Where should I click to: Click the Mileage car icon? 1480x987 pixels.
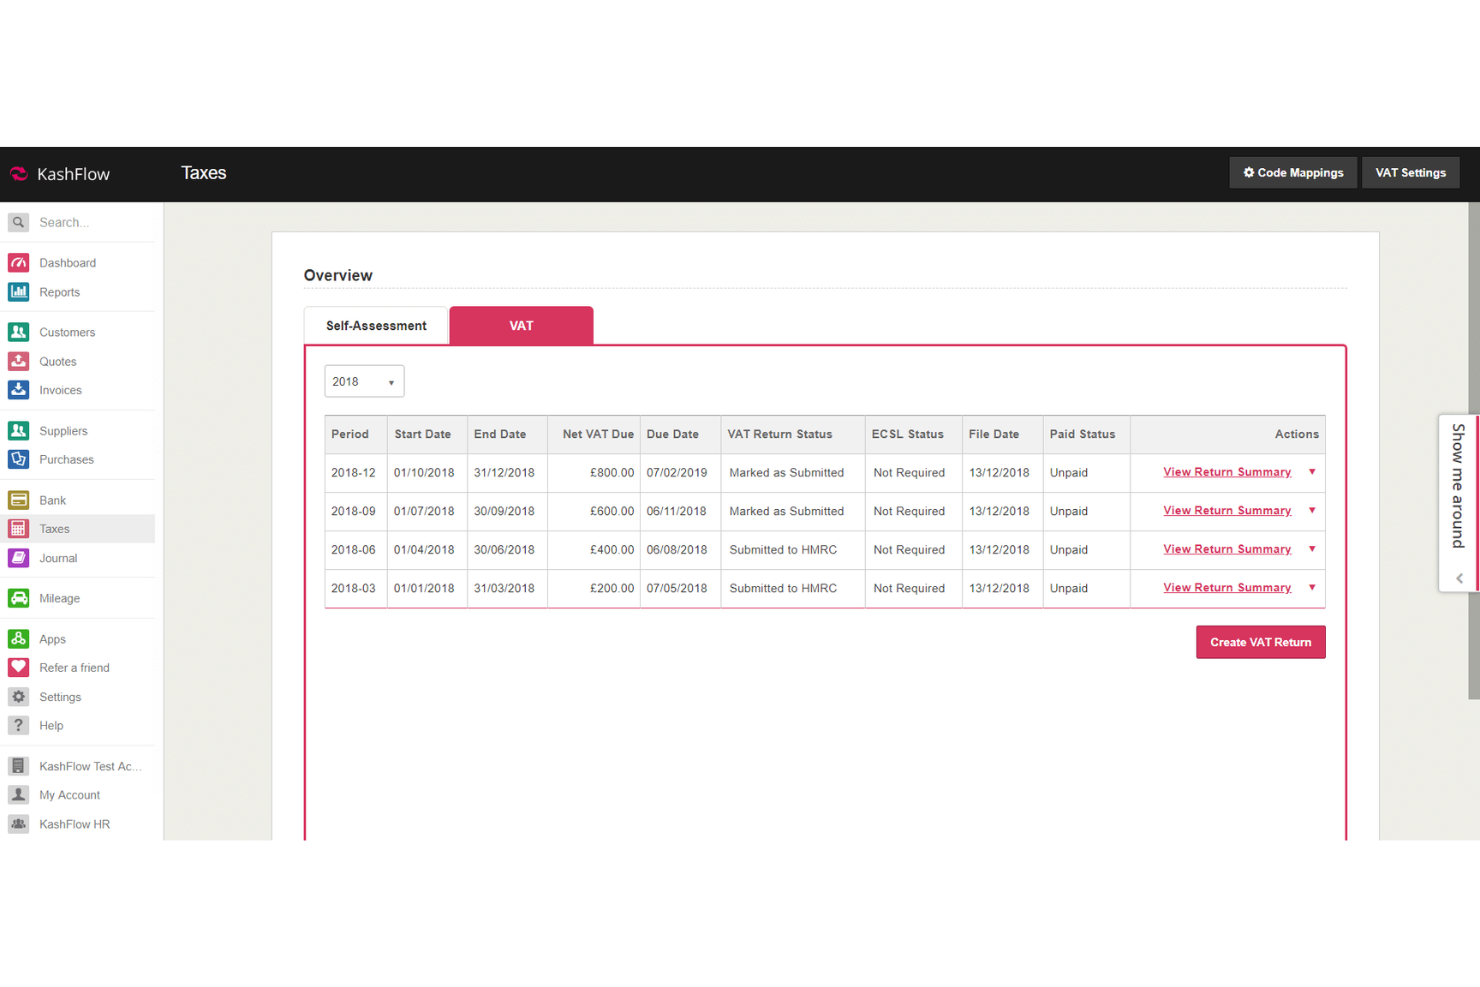pyautogui.click(x=18, y=598)
